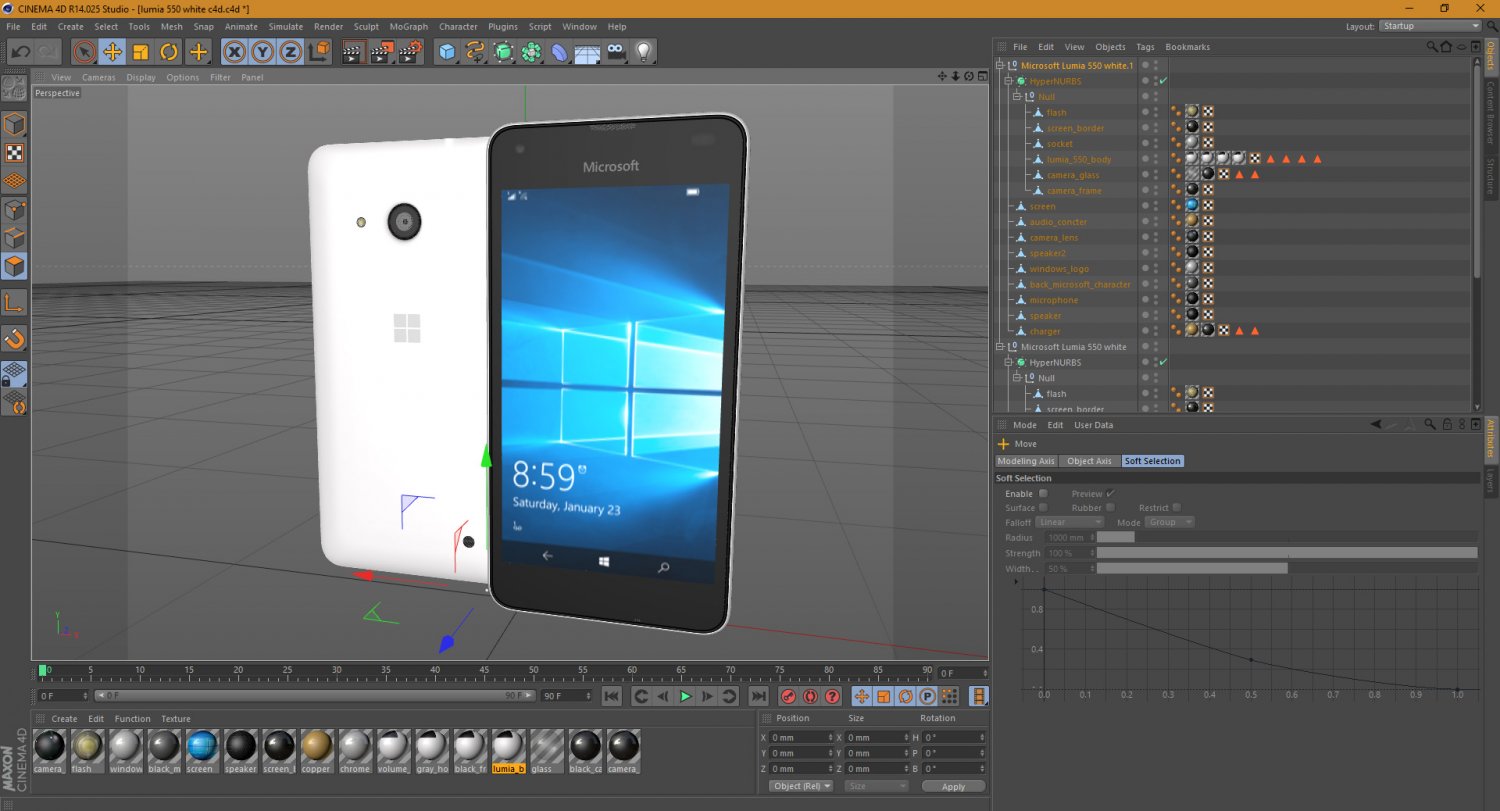Select the Rotate tool in the top toolbar
Viewport: 1500px width, 811px height.
(169, 52)
